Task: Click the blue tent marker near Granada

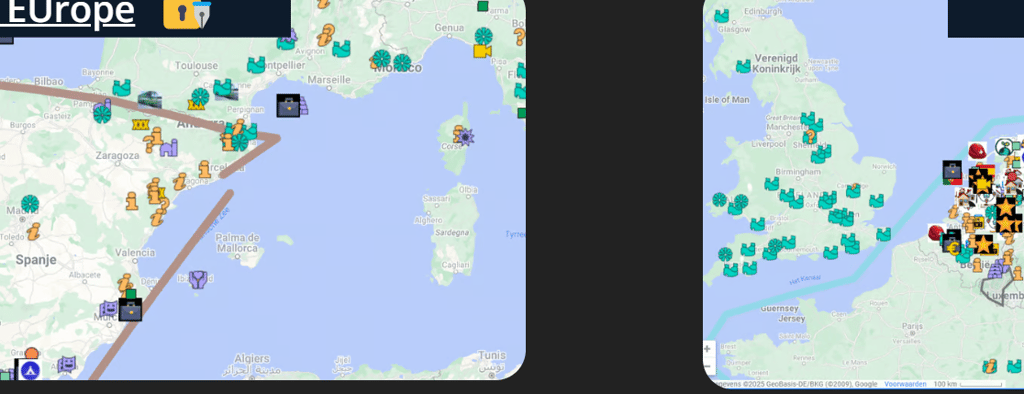Action: click(x=29, y=369)
